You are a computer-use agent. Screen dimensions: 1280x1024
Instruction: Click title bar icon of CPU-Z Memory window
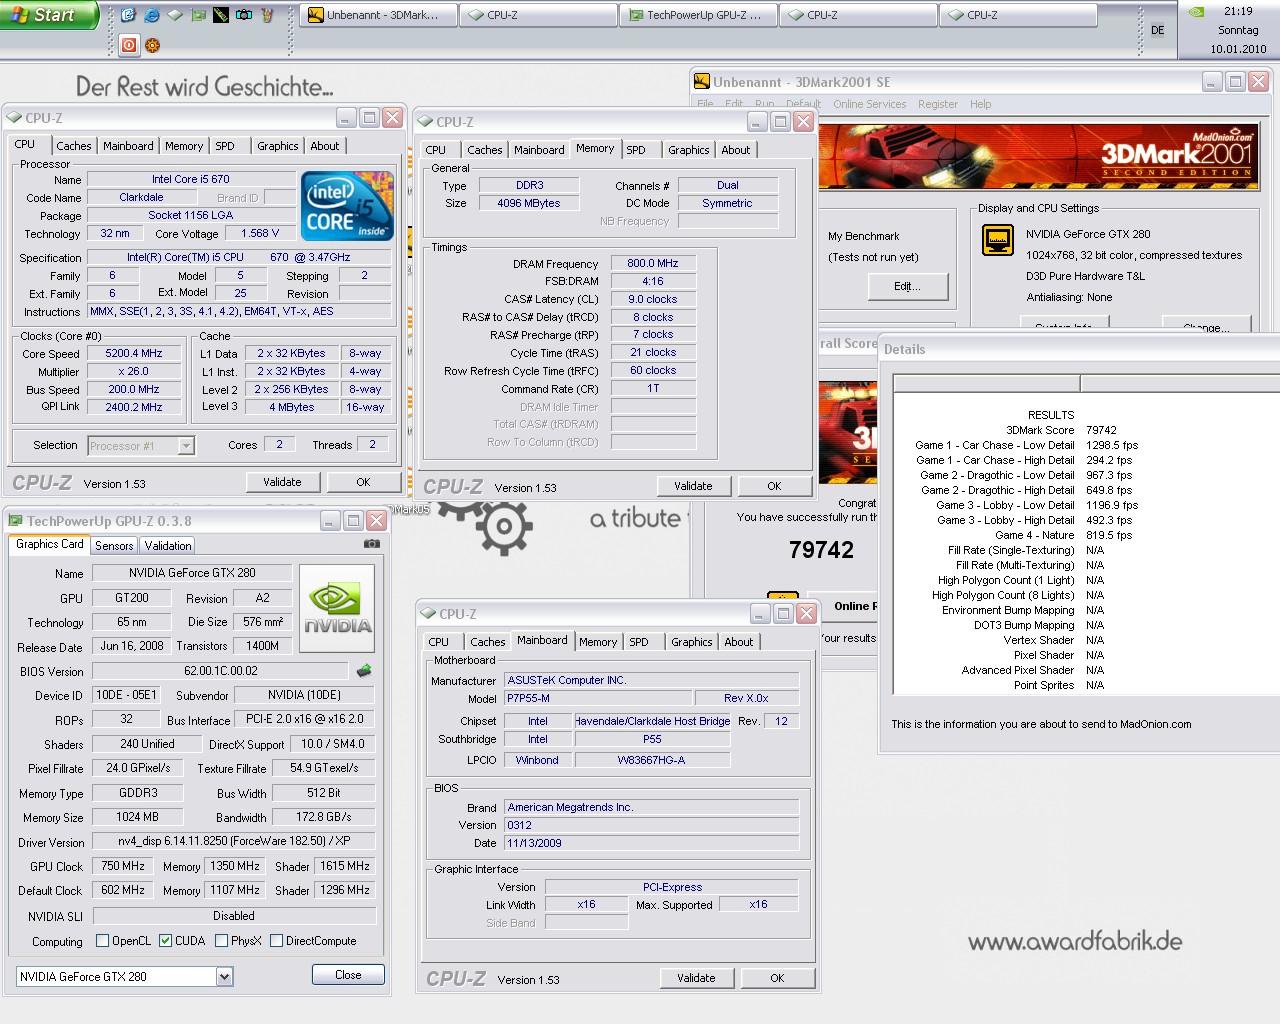(425, 122)
